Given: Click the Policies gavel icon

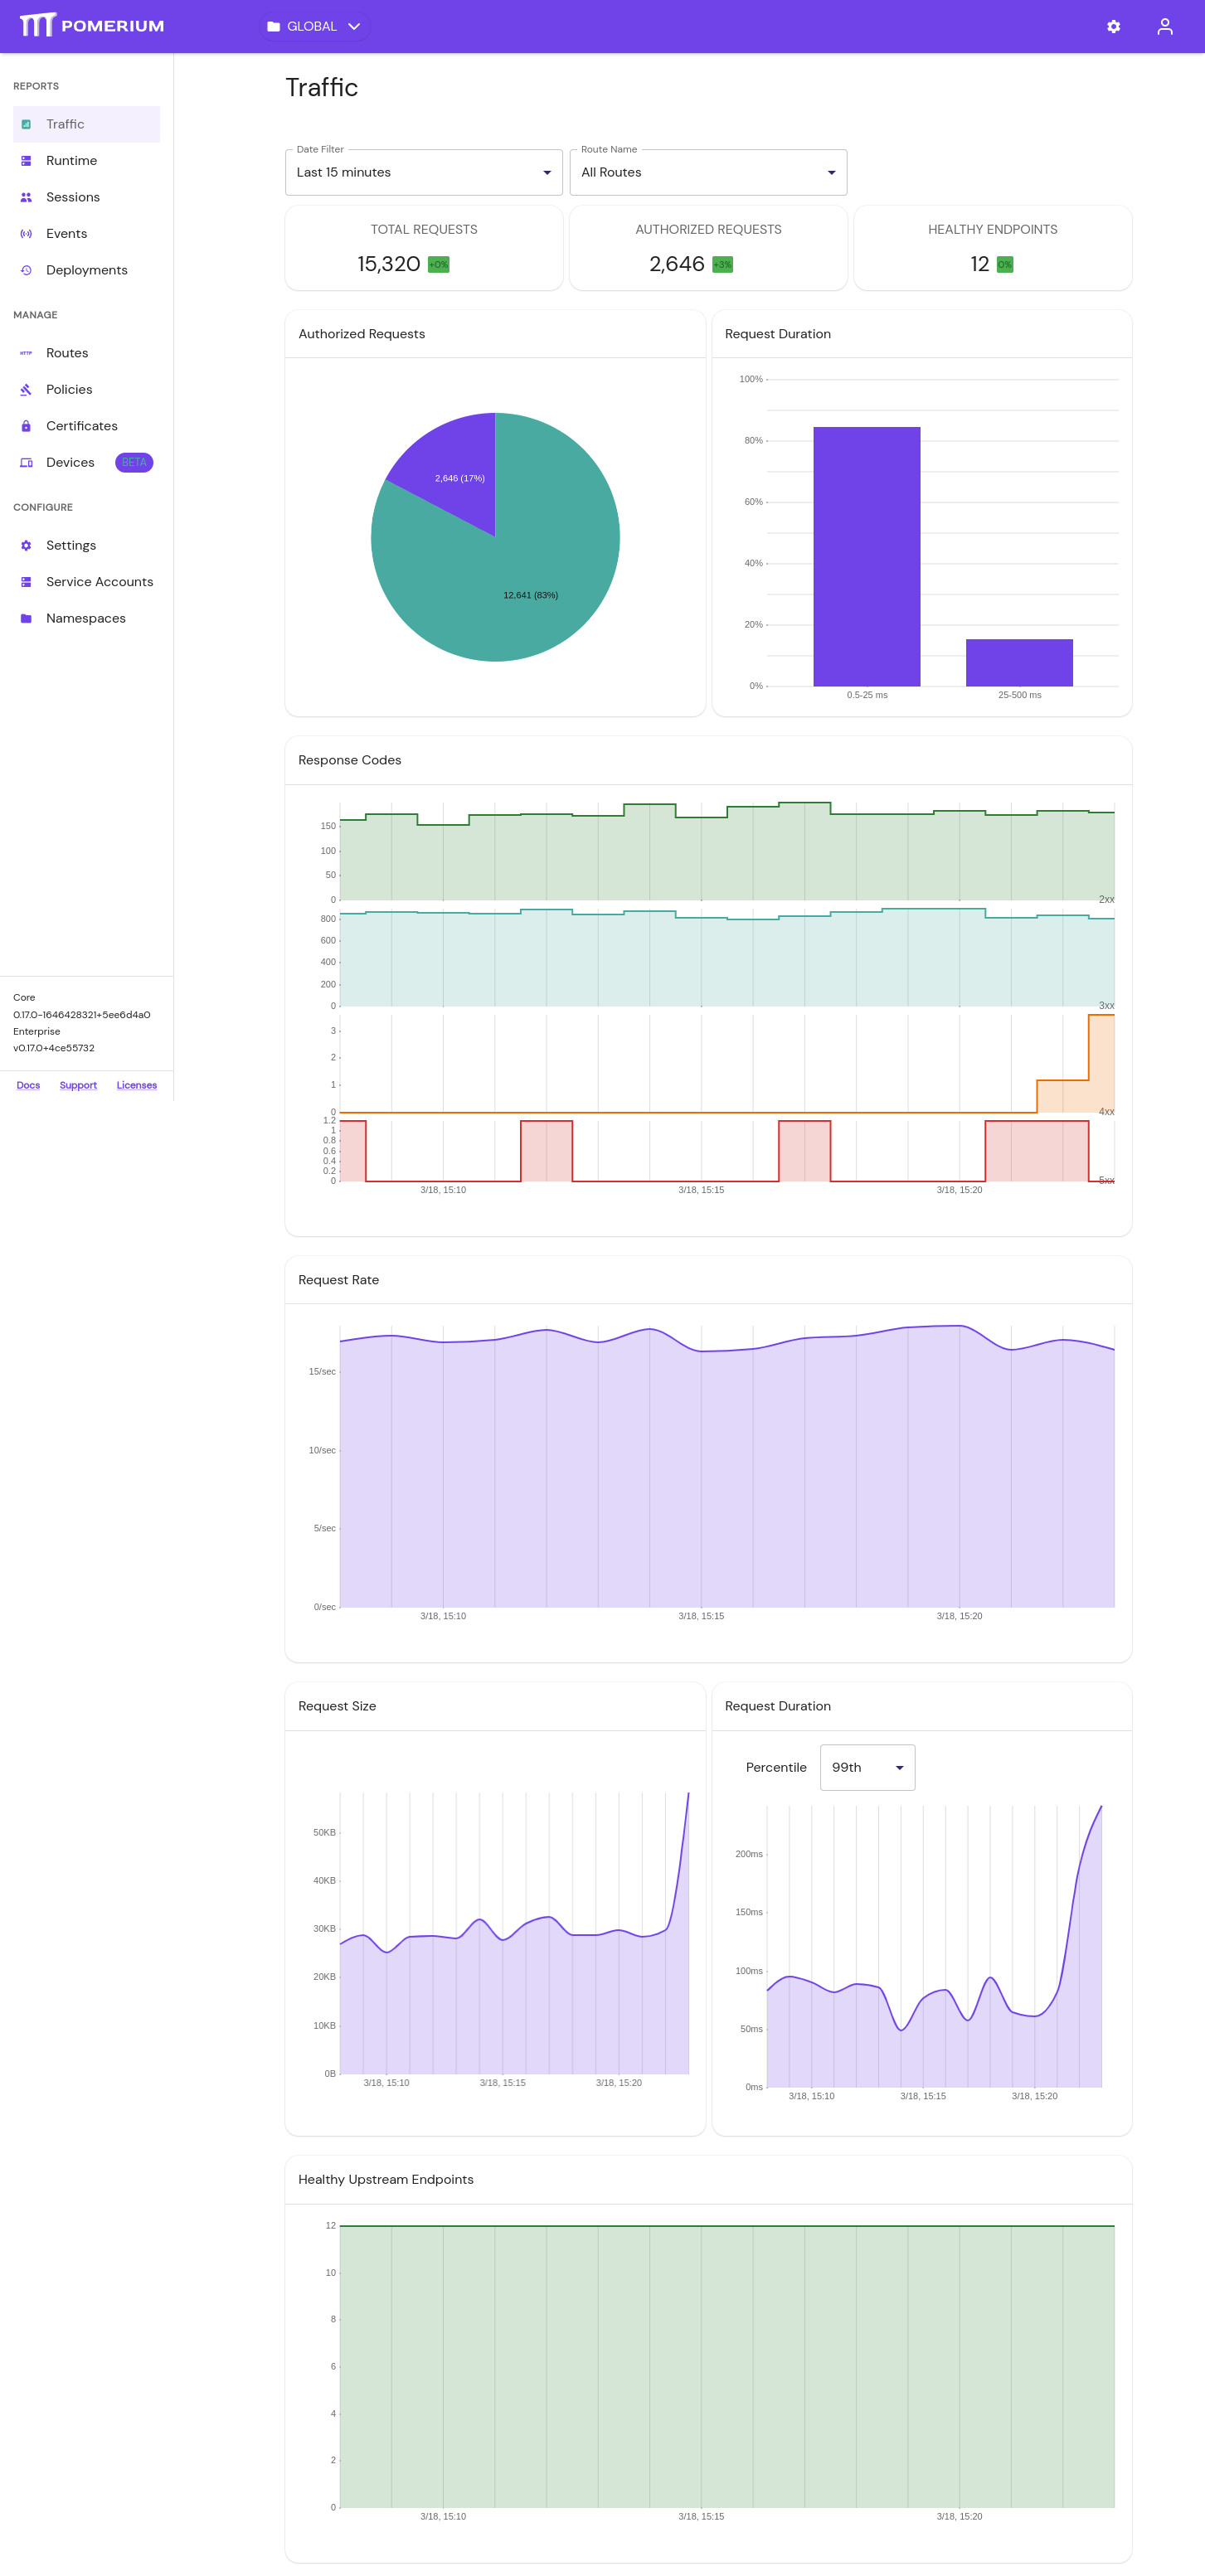Looking at the screenshot, I should point(26,390).
